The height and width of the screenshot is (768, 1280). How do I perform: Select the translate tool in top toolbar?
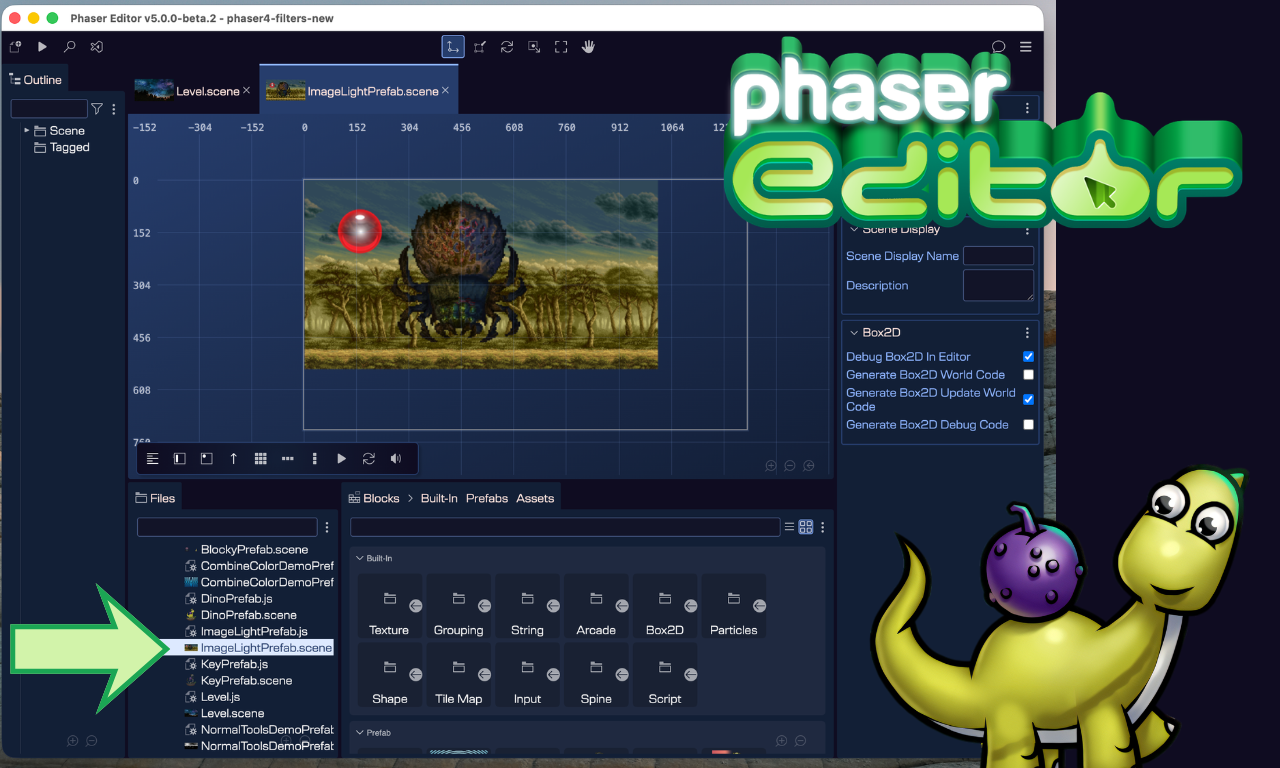(x=453, y=47)
